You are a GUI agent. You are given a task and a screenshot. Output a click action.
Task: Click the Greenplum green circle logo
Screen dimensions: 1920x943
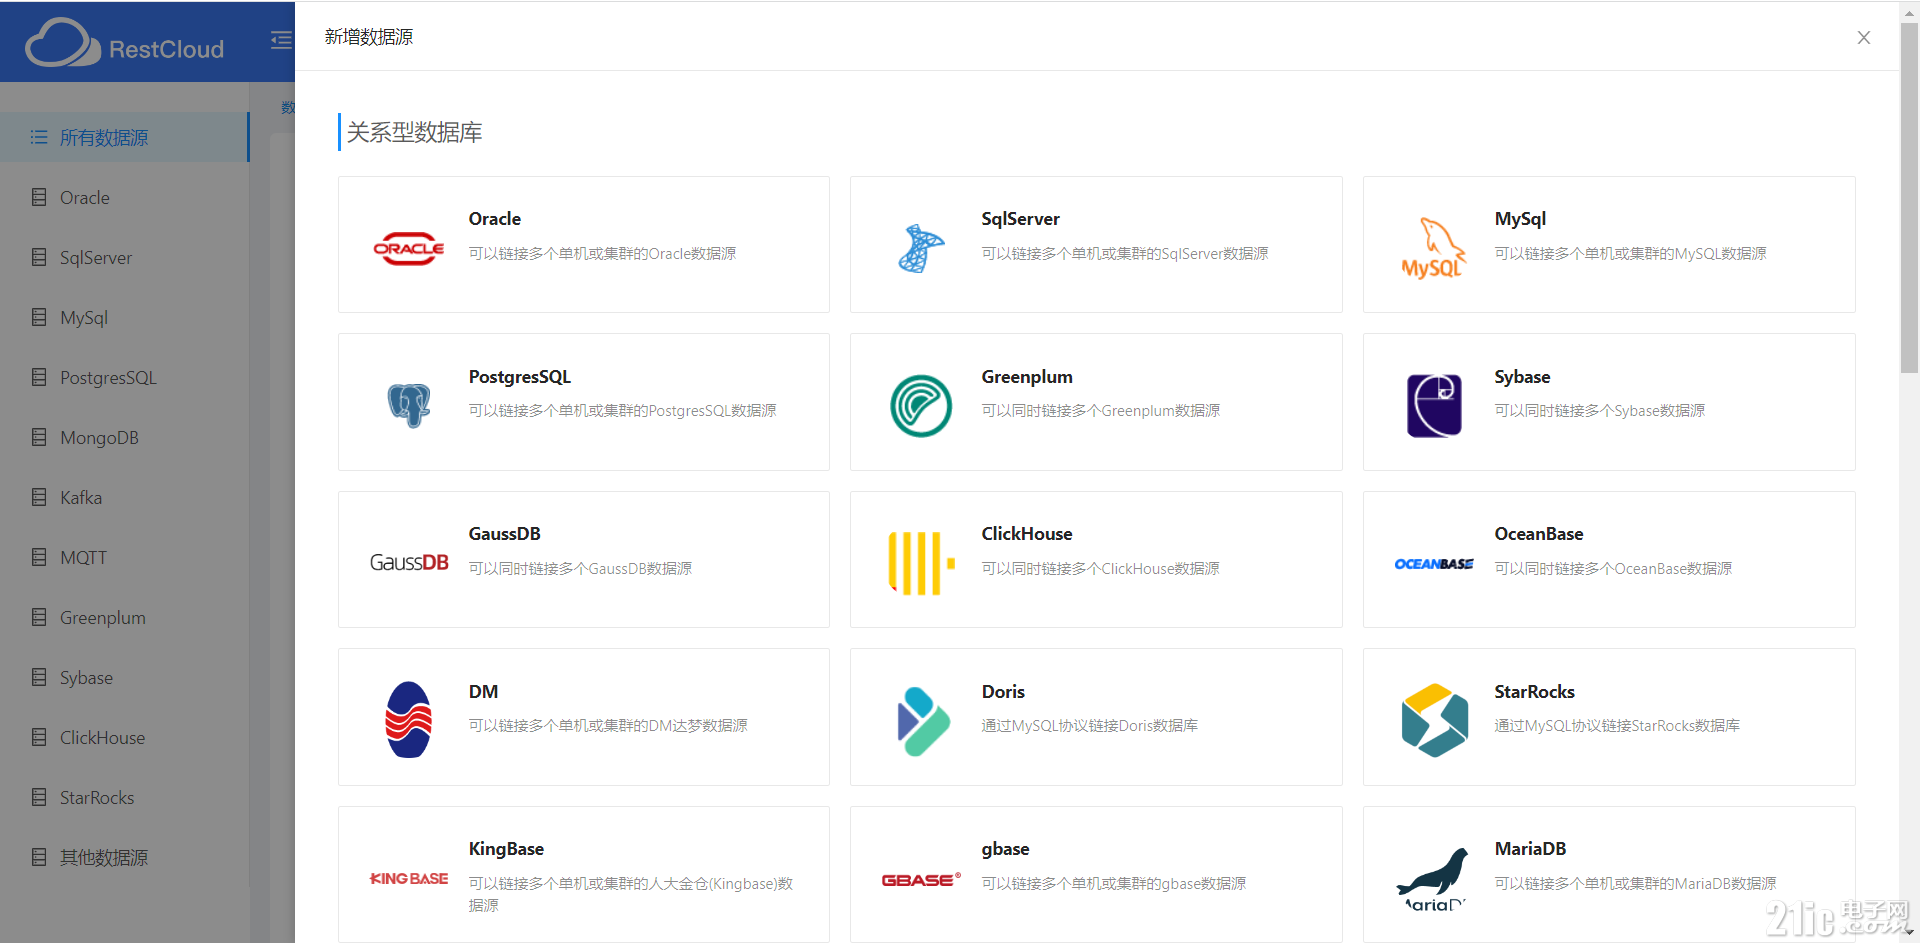click(x=921, y=405)
